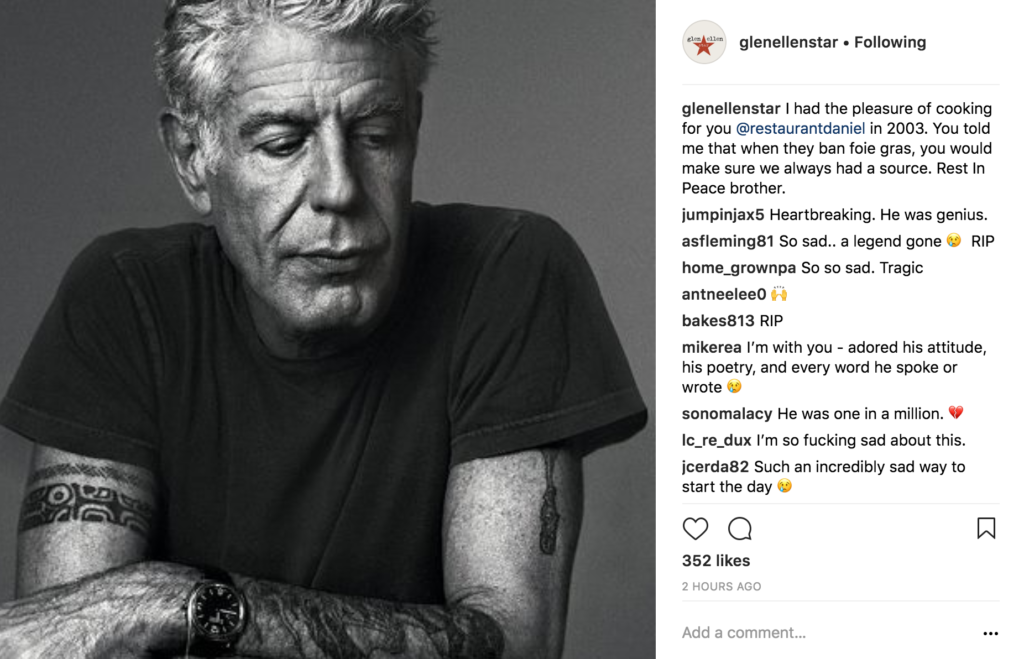Open comments with the speech bubble icon
1024x659 pixels.
(x=740, y=528)
